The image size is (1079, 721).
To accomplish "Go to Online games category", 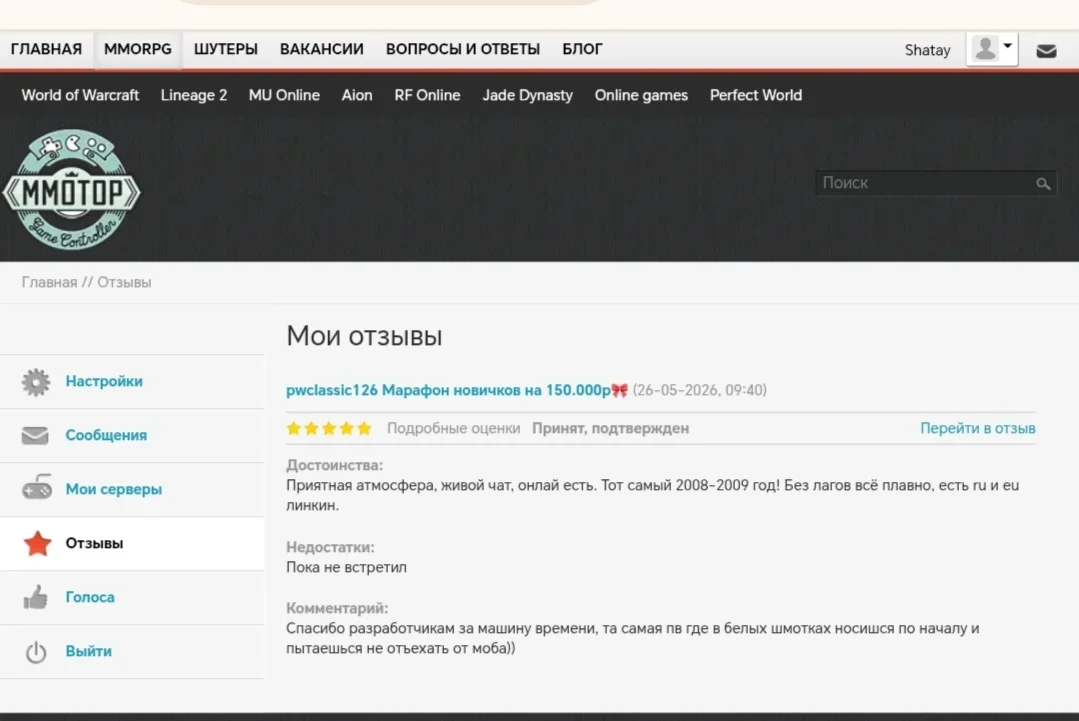I will tap(641, 96).
